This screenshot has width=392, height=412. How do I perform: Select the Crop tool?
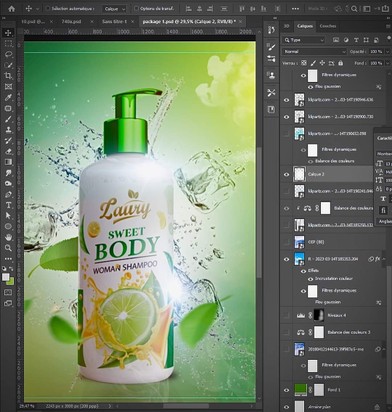(x=8, y=76)
